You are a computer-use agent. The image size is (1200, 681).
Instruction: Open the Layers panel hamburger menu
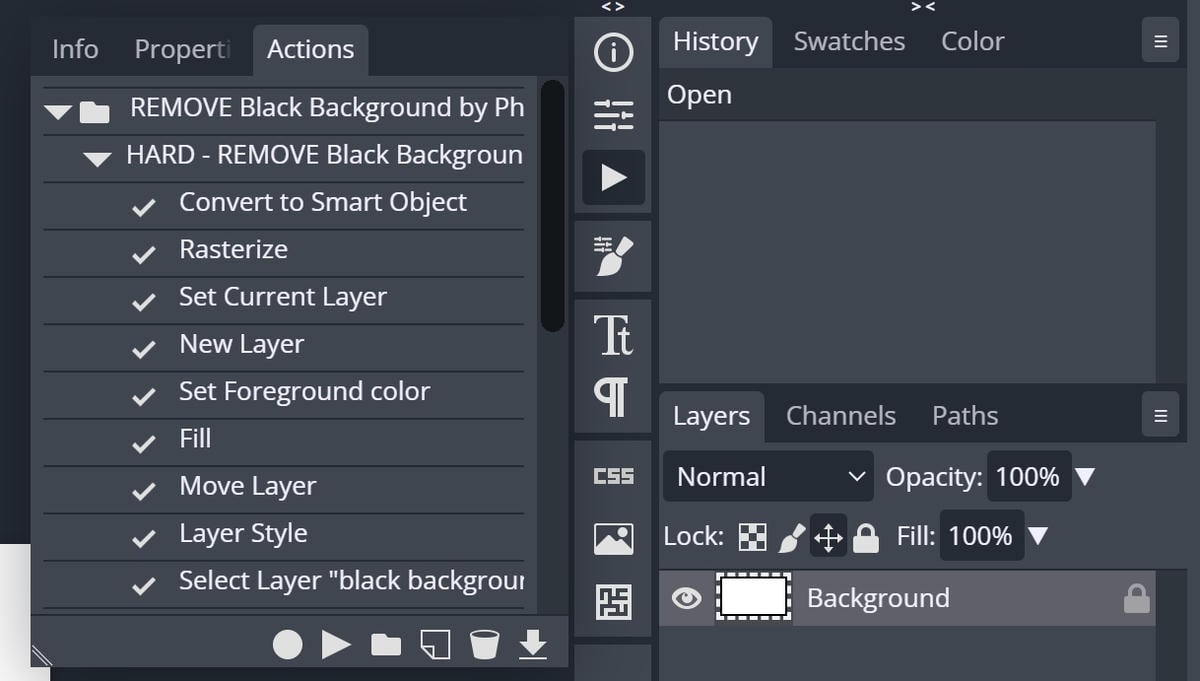pyautogui.click(x=1160, y=416)
